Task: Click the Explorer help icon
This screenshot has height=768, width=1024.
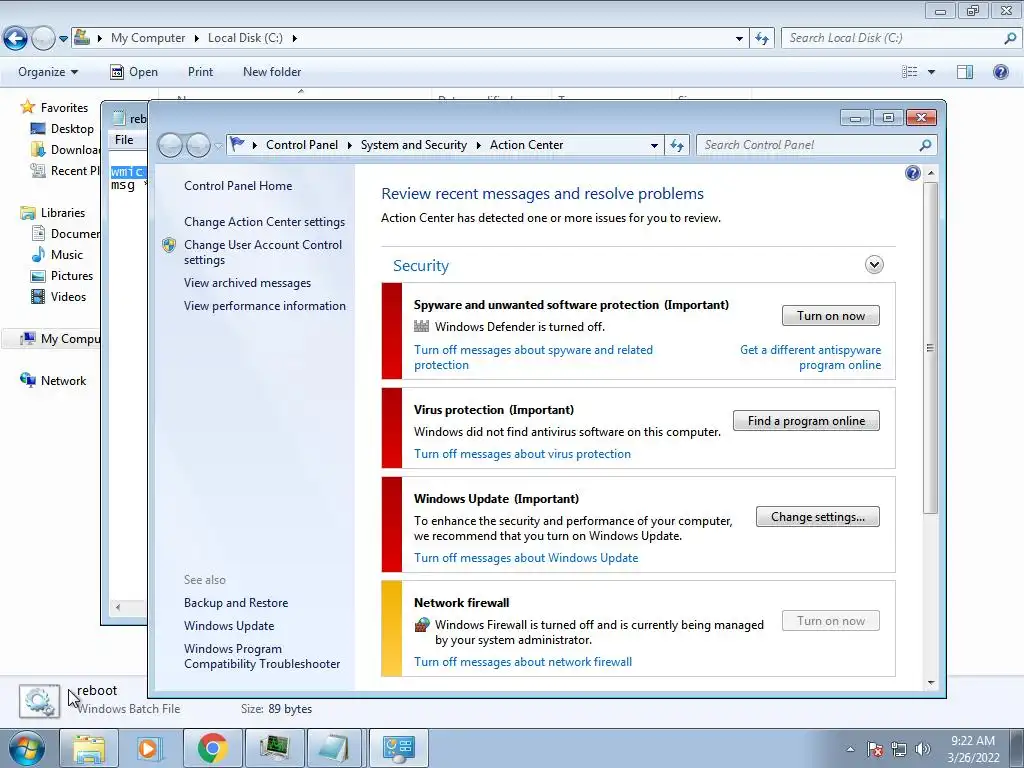Action: pyautogui.click(x=1000, y=72)
